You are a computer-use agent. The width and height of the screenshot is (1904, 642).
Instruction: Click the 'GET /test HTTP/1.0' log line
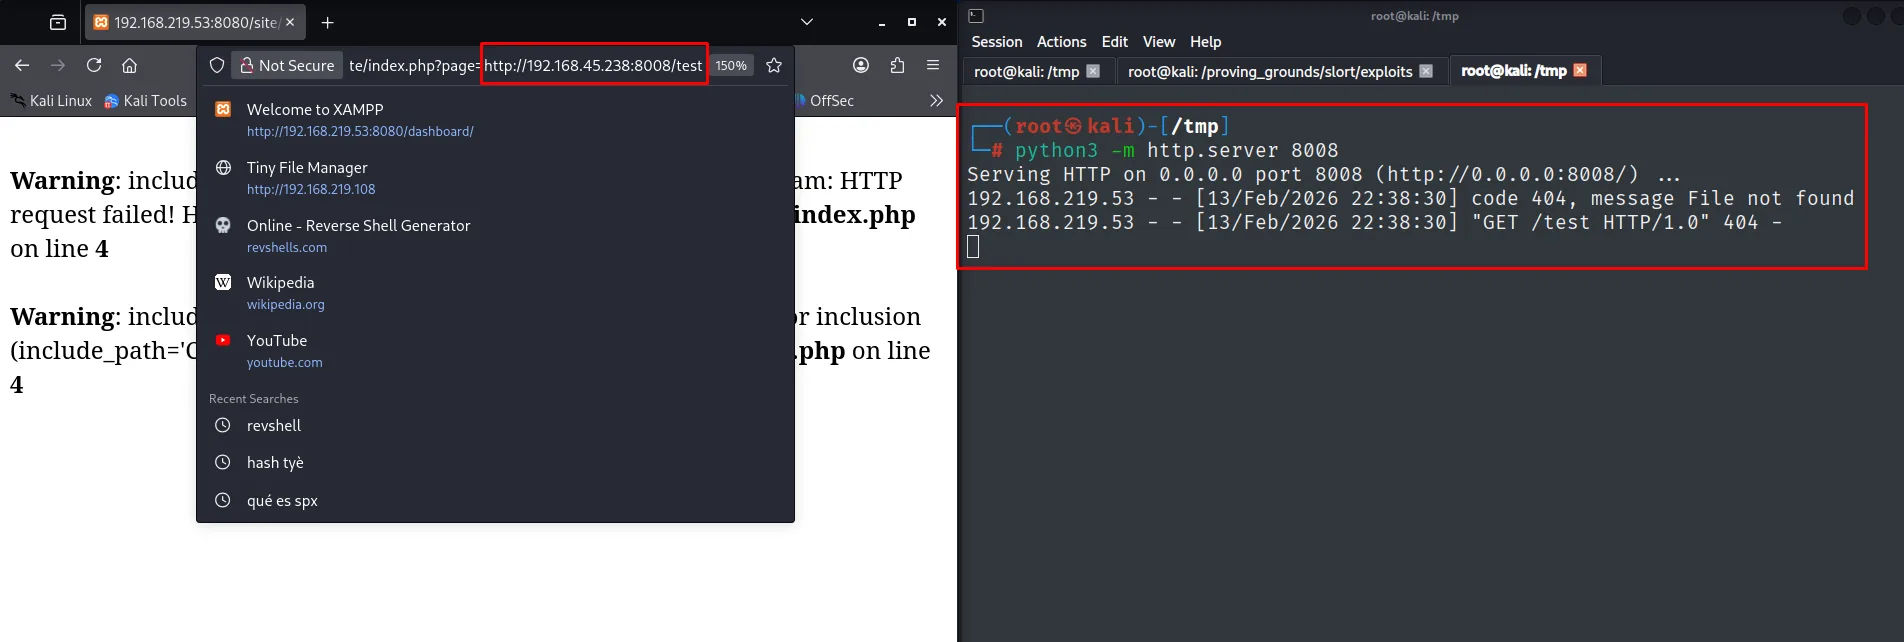click(1374, 222)
